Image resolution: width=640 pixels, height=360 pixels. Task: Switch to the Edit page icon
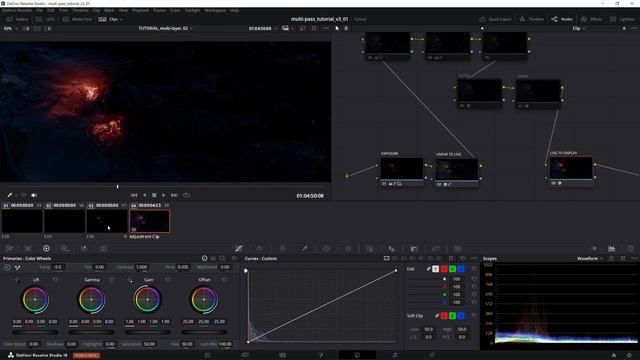[x=282, y=355]
